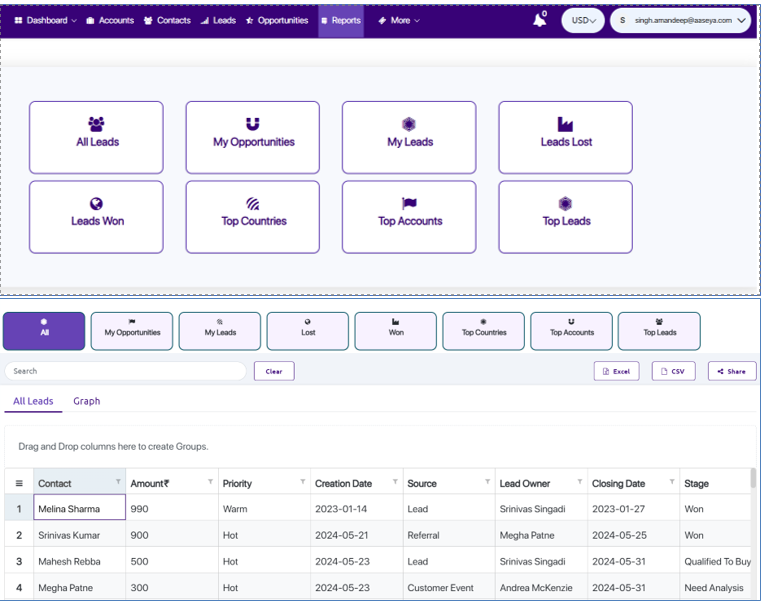Click into the Search input field

pos(125,371)
